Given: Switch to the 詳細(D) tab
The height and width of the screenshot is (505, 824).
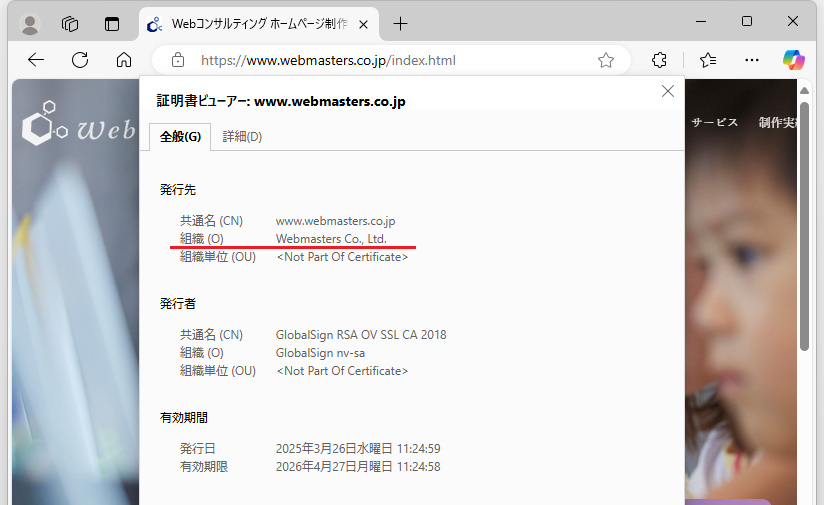Looking at the screenshot, I should [x=242, y=137].
